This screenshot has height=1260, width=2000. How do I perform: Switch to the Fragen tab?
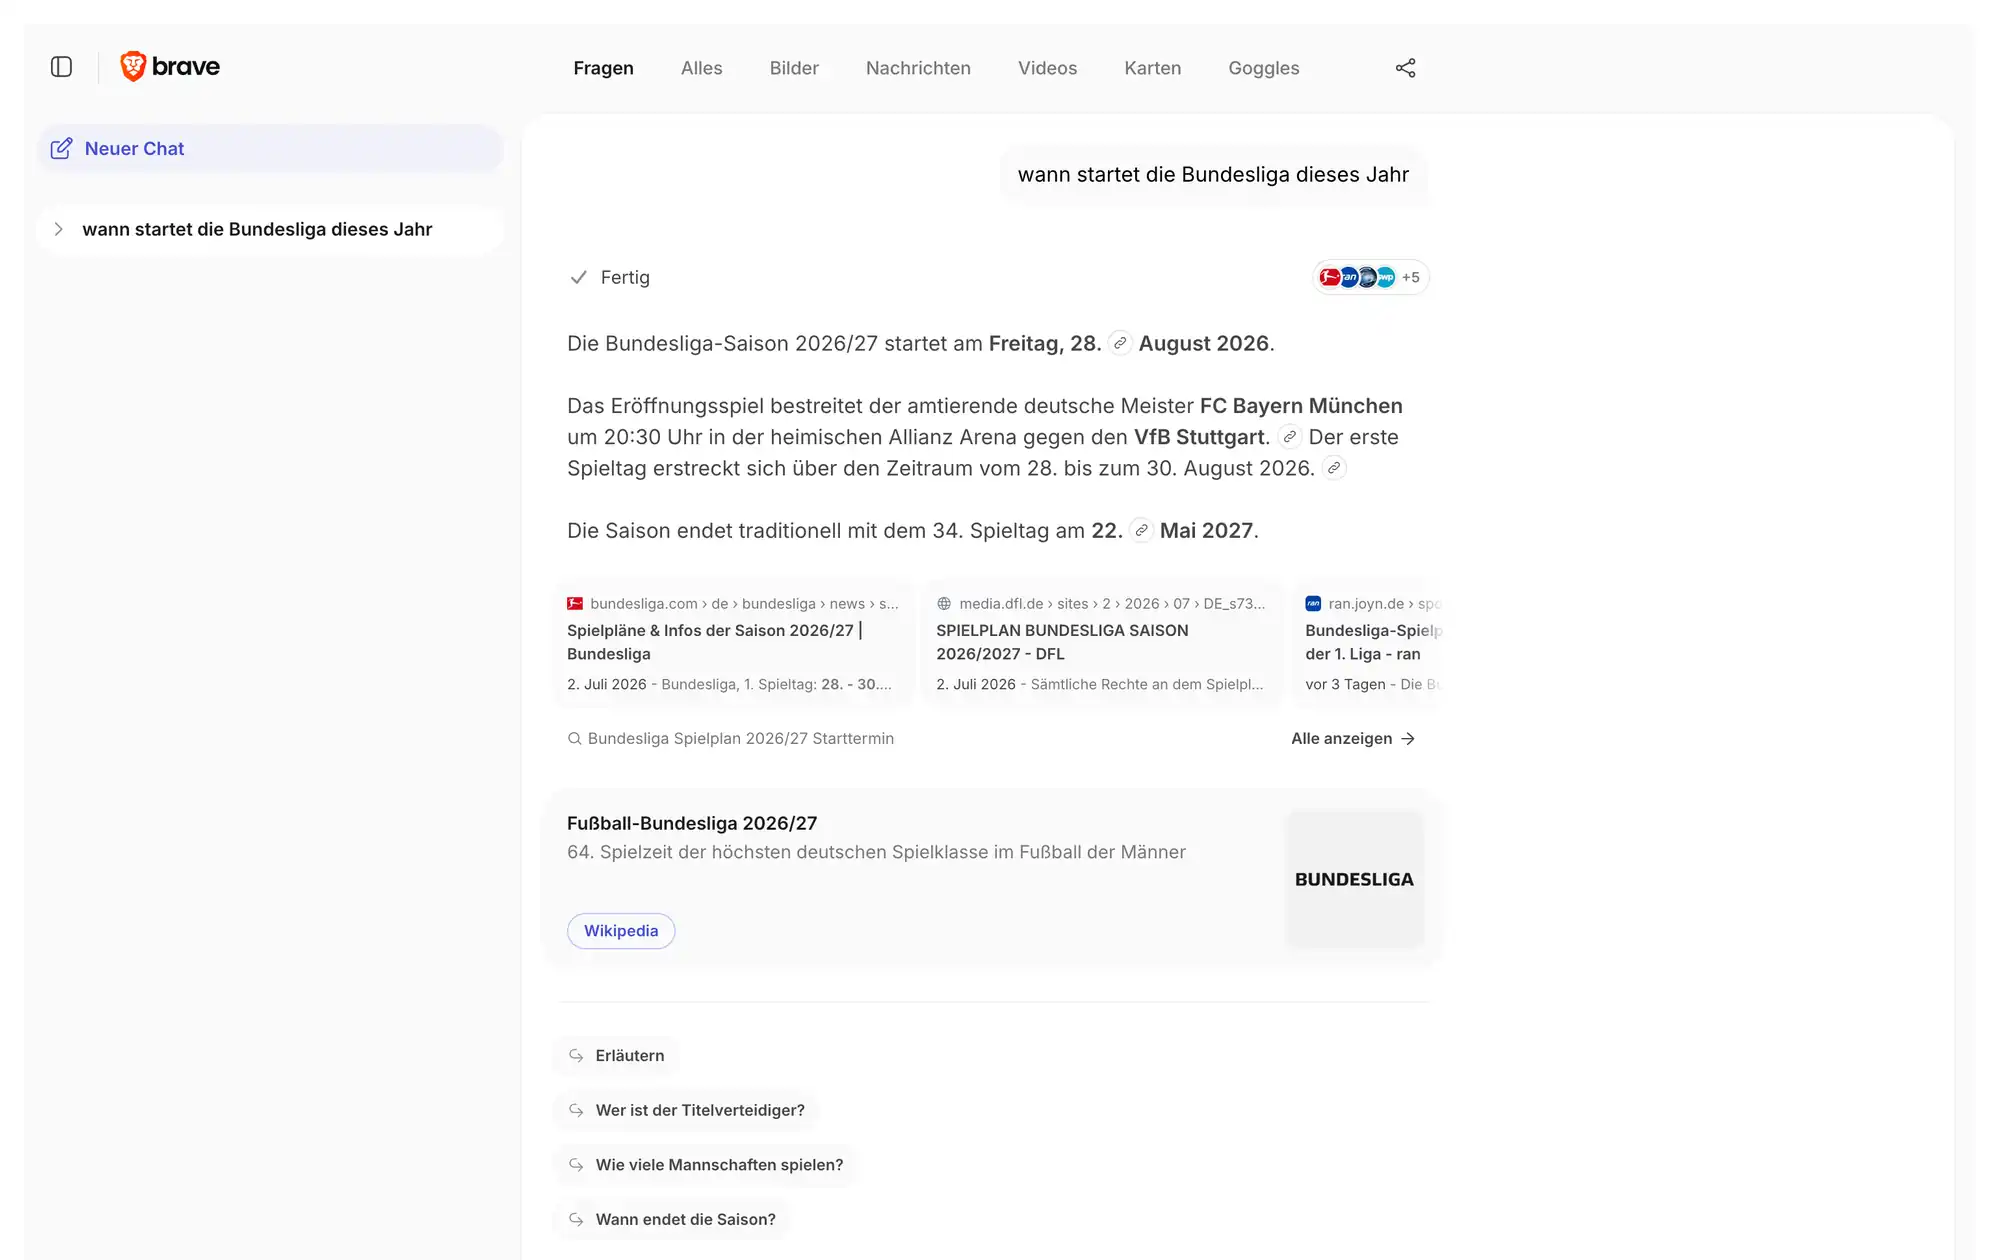tap(603, 68)
